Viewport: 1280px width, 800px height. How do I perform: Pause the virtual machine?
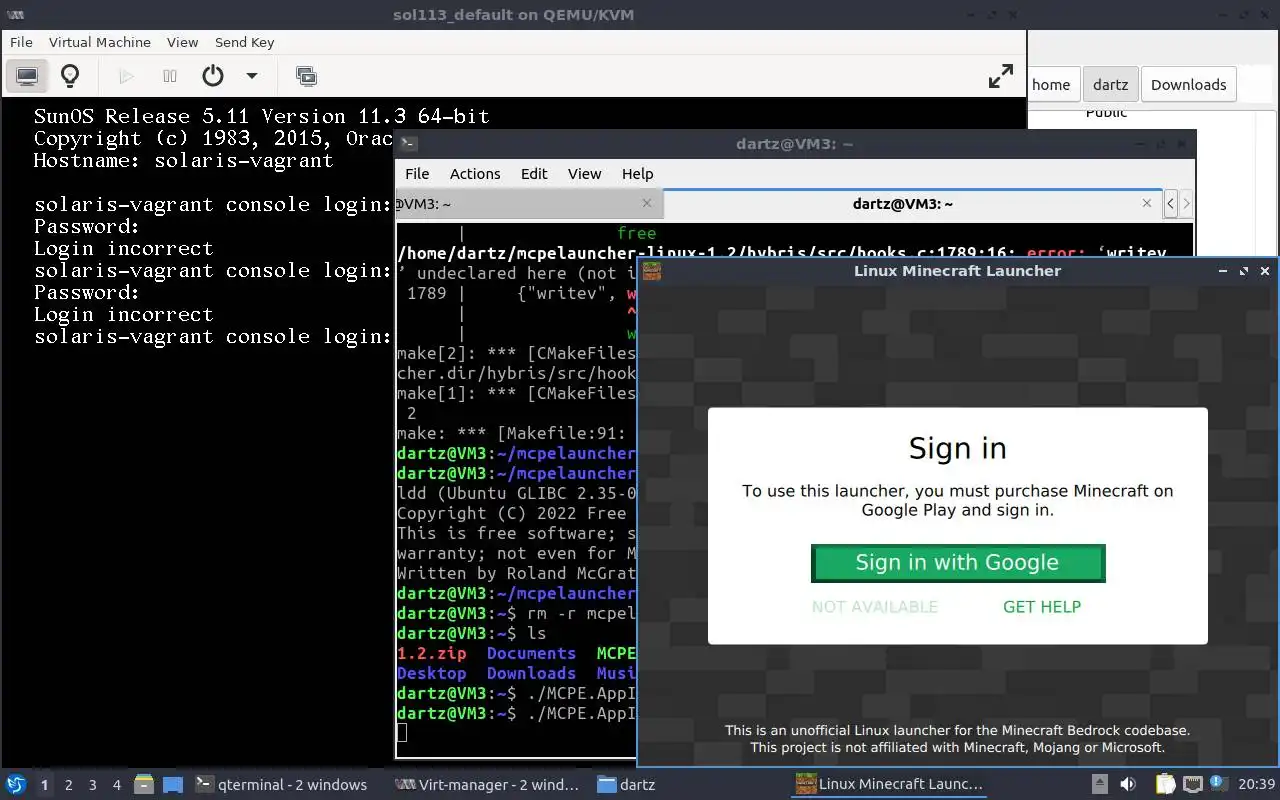pyautogui.click(x=170, y=76)
